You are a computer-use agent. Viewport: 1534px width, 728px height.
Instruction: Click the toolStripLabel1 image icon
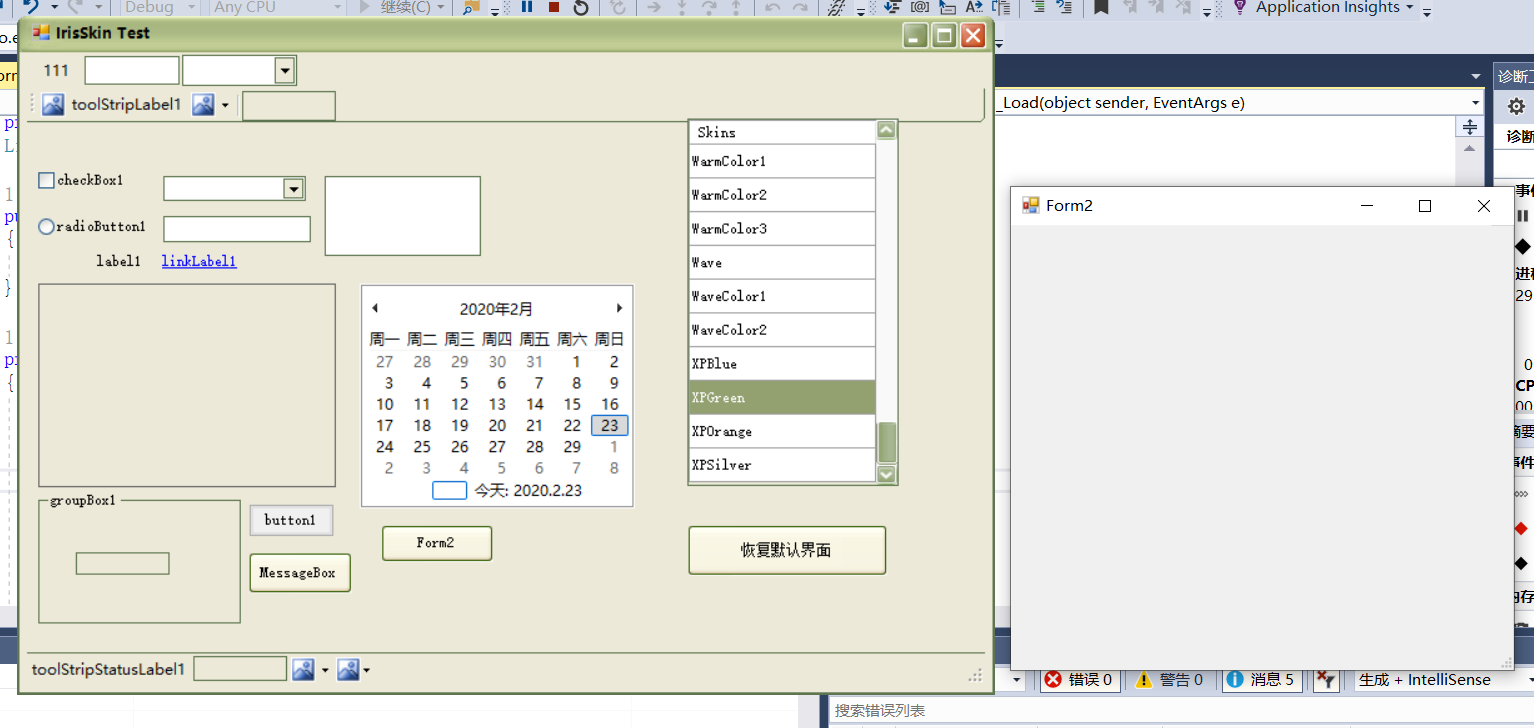coord(52,104)
